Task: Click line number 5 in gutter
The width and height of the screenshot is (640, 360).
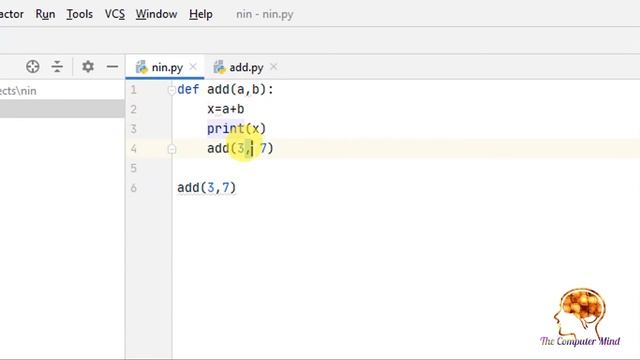Action: (133, 168)
